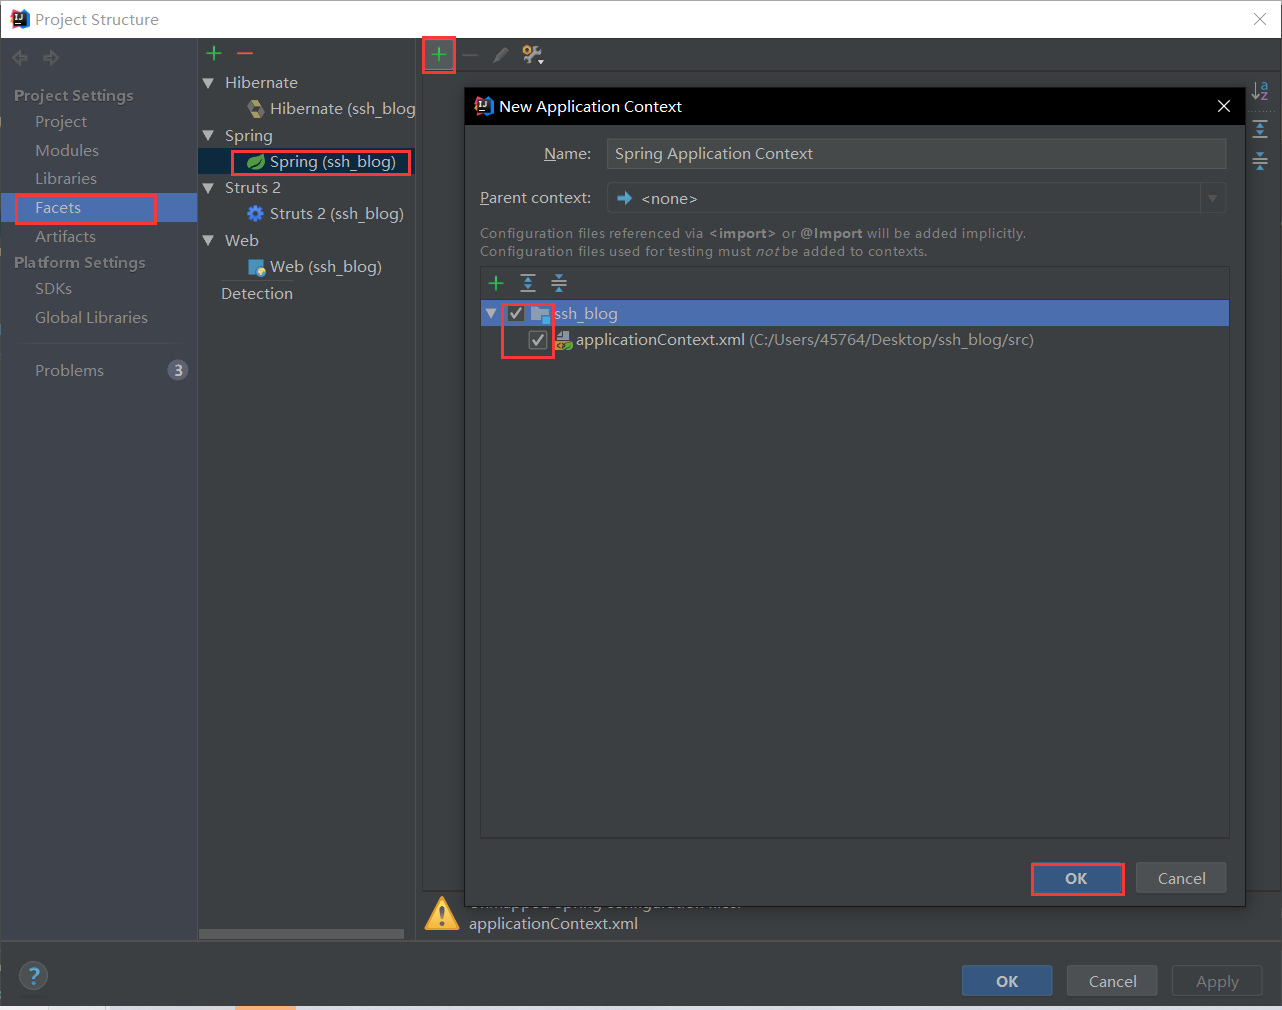Select Libraries in Project Settings
The image size is (1282, 1010).
tap(66, 179)
